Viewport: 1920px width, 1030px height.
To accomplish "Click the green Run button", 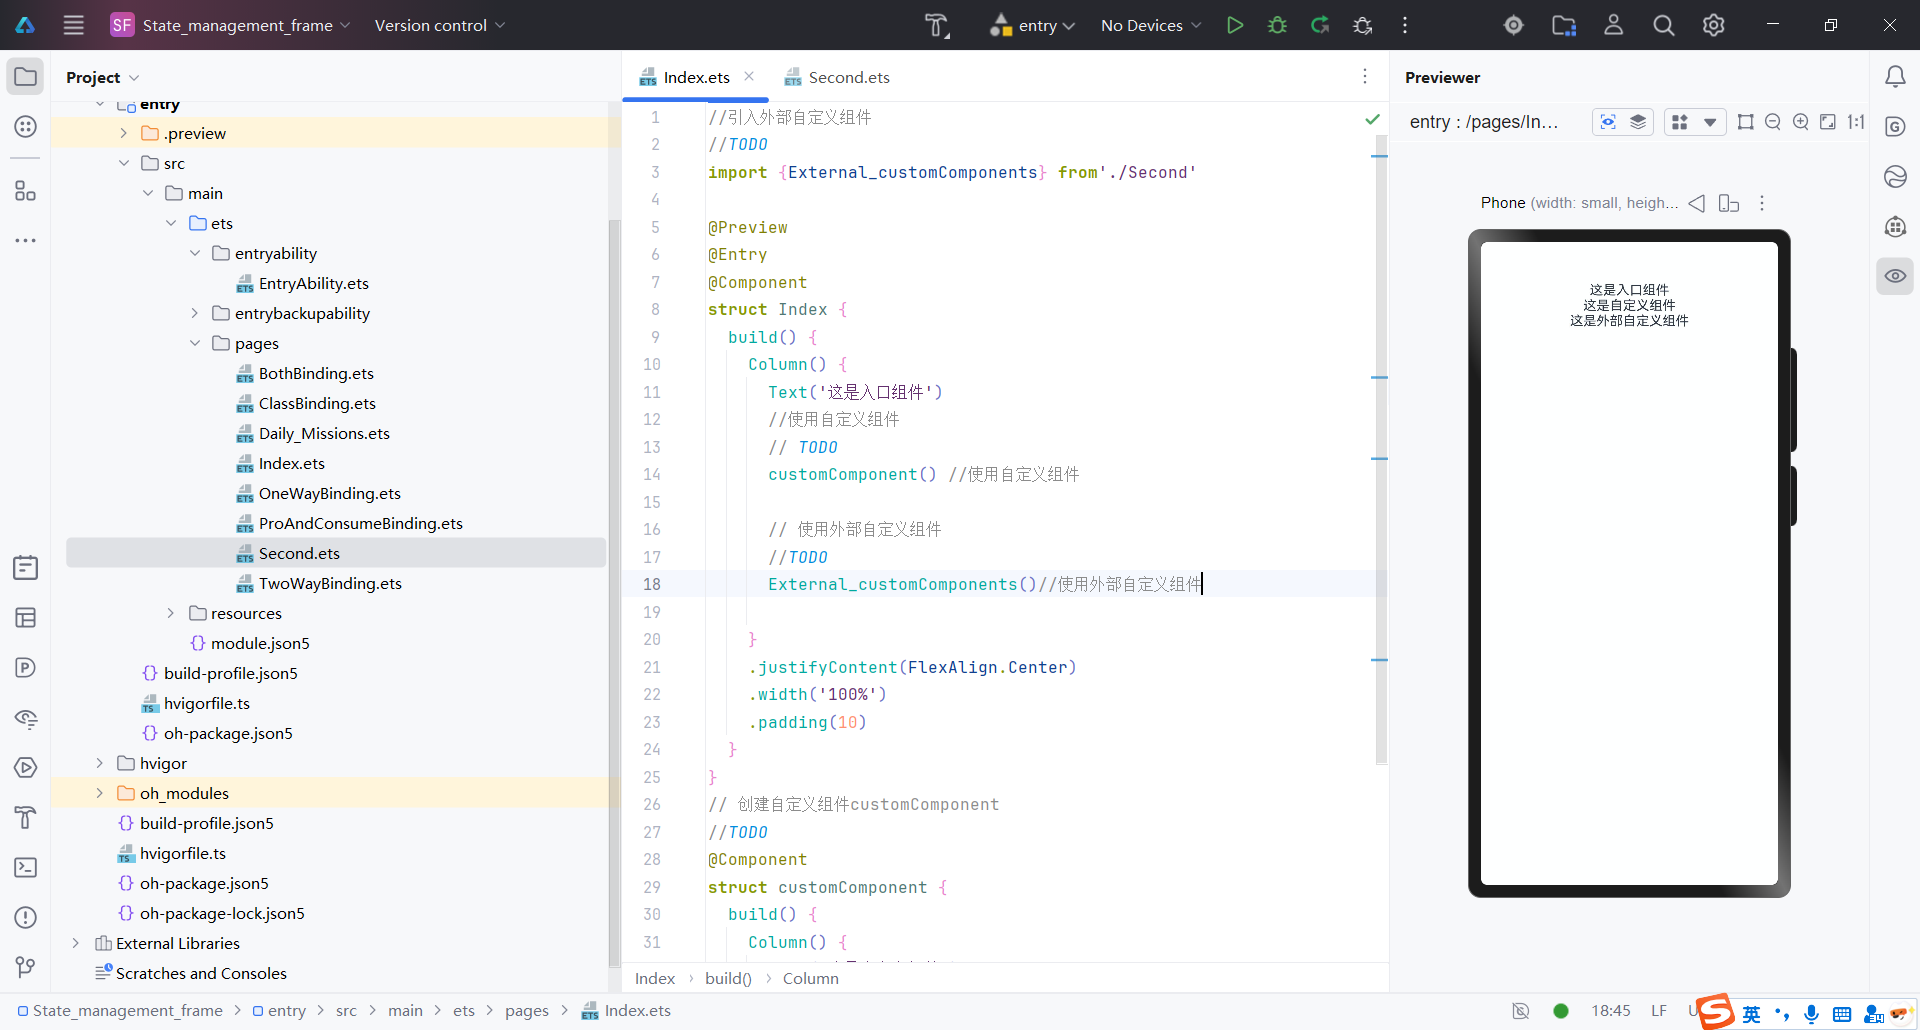I will [1235, 25].
